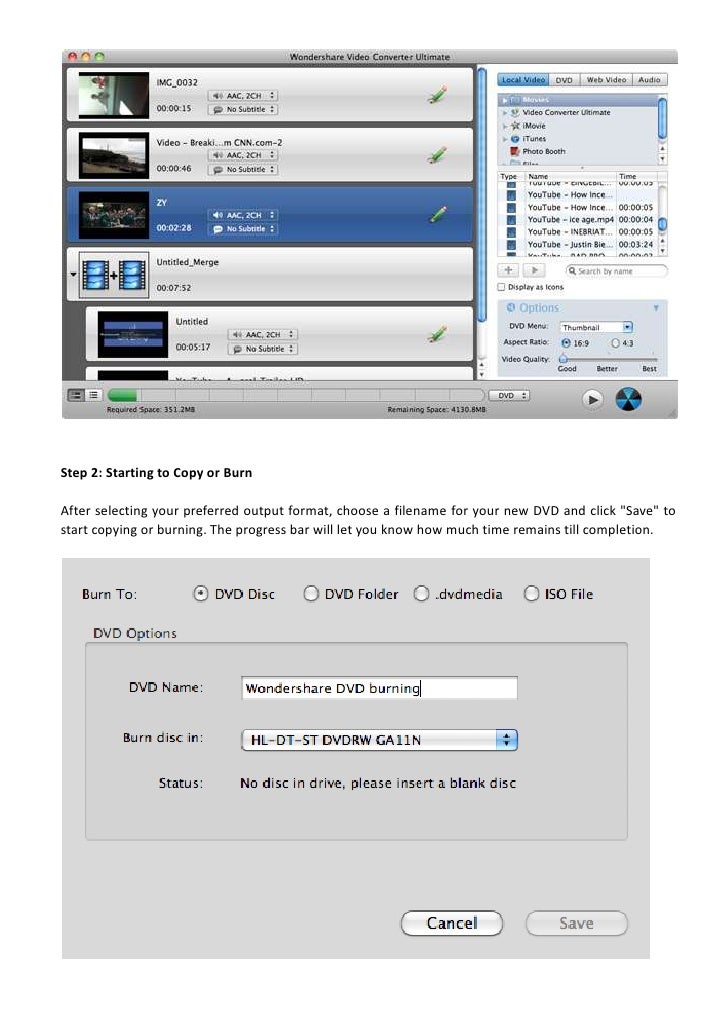This screenshot has height=1030, width=728.
Task: Switch to DVD tab
Action: click(x=564, y=79)
